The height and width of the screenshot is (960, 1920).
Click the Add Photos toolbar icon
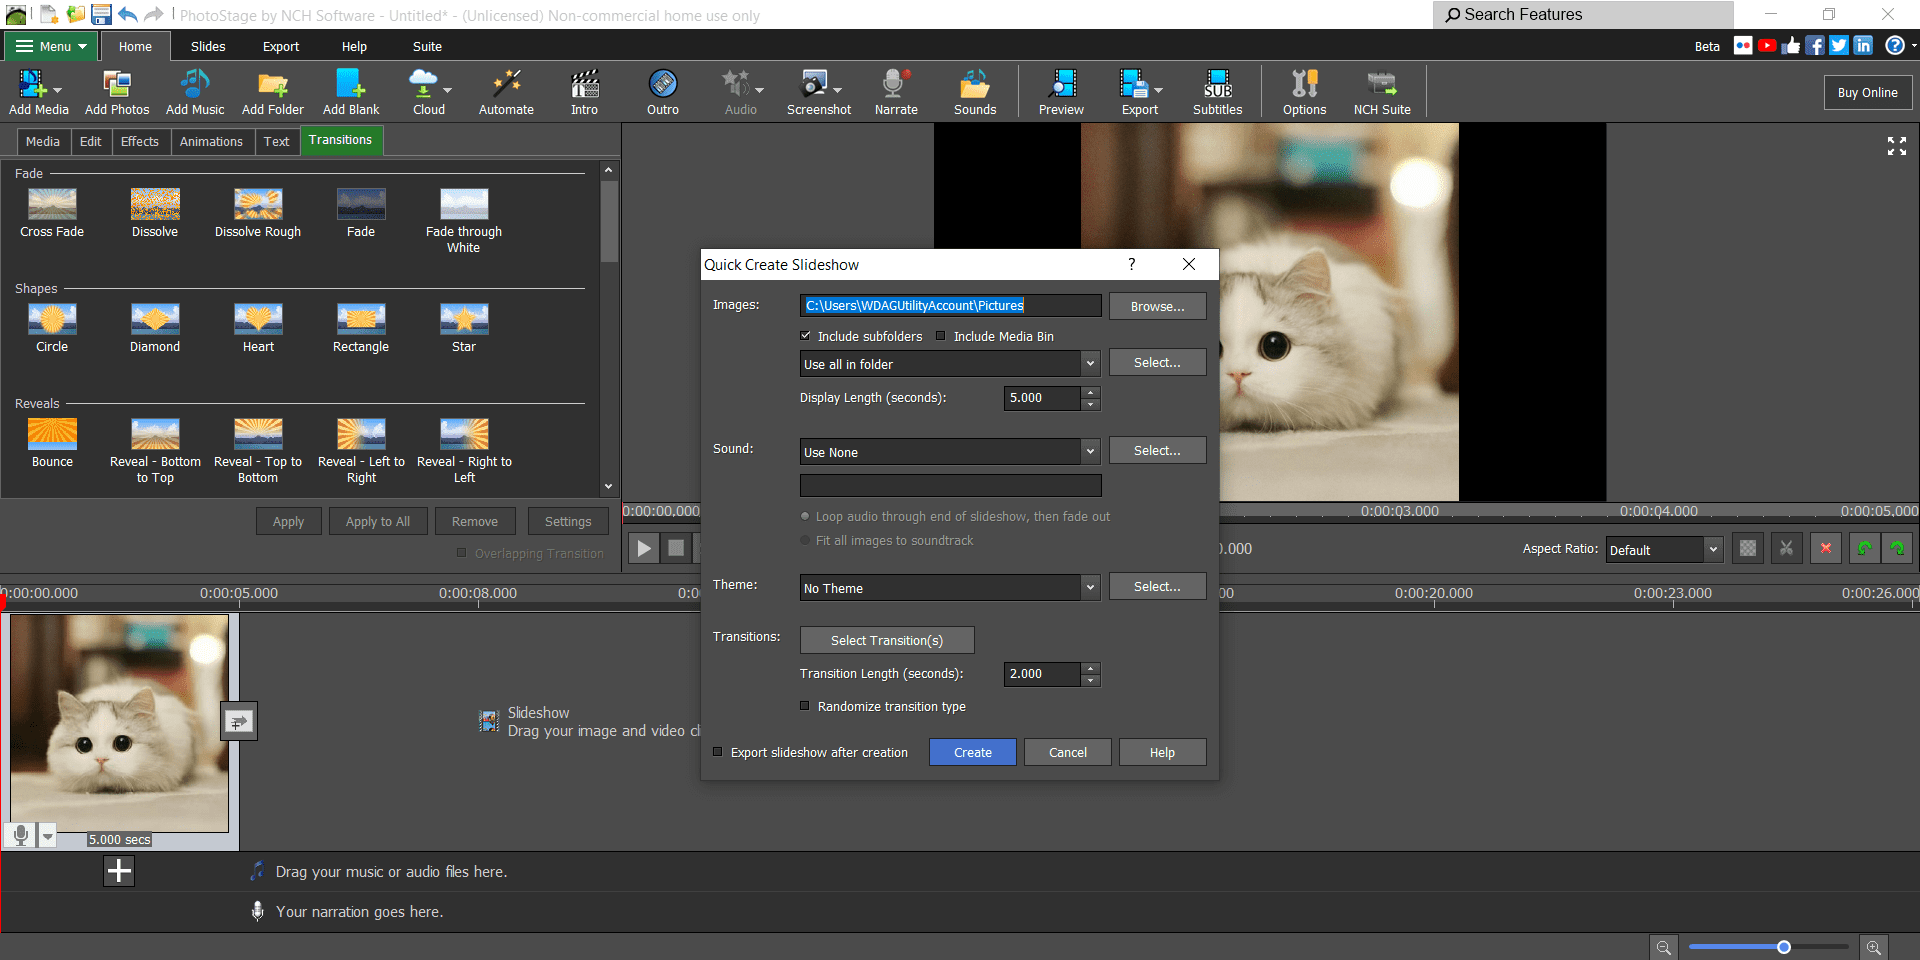(x=117, y=92)
